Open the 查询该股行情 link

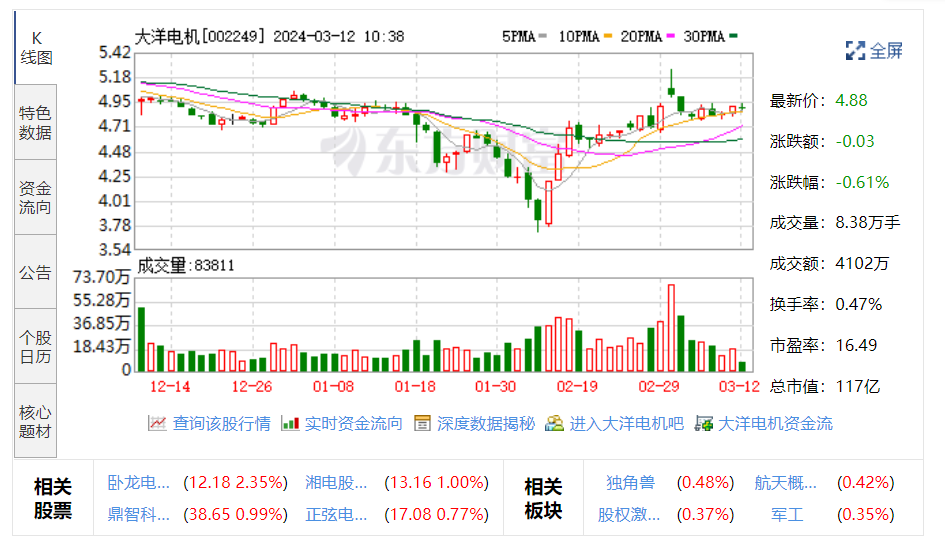tap(221, 423)
